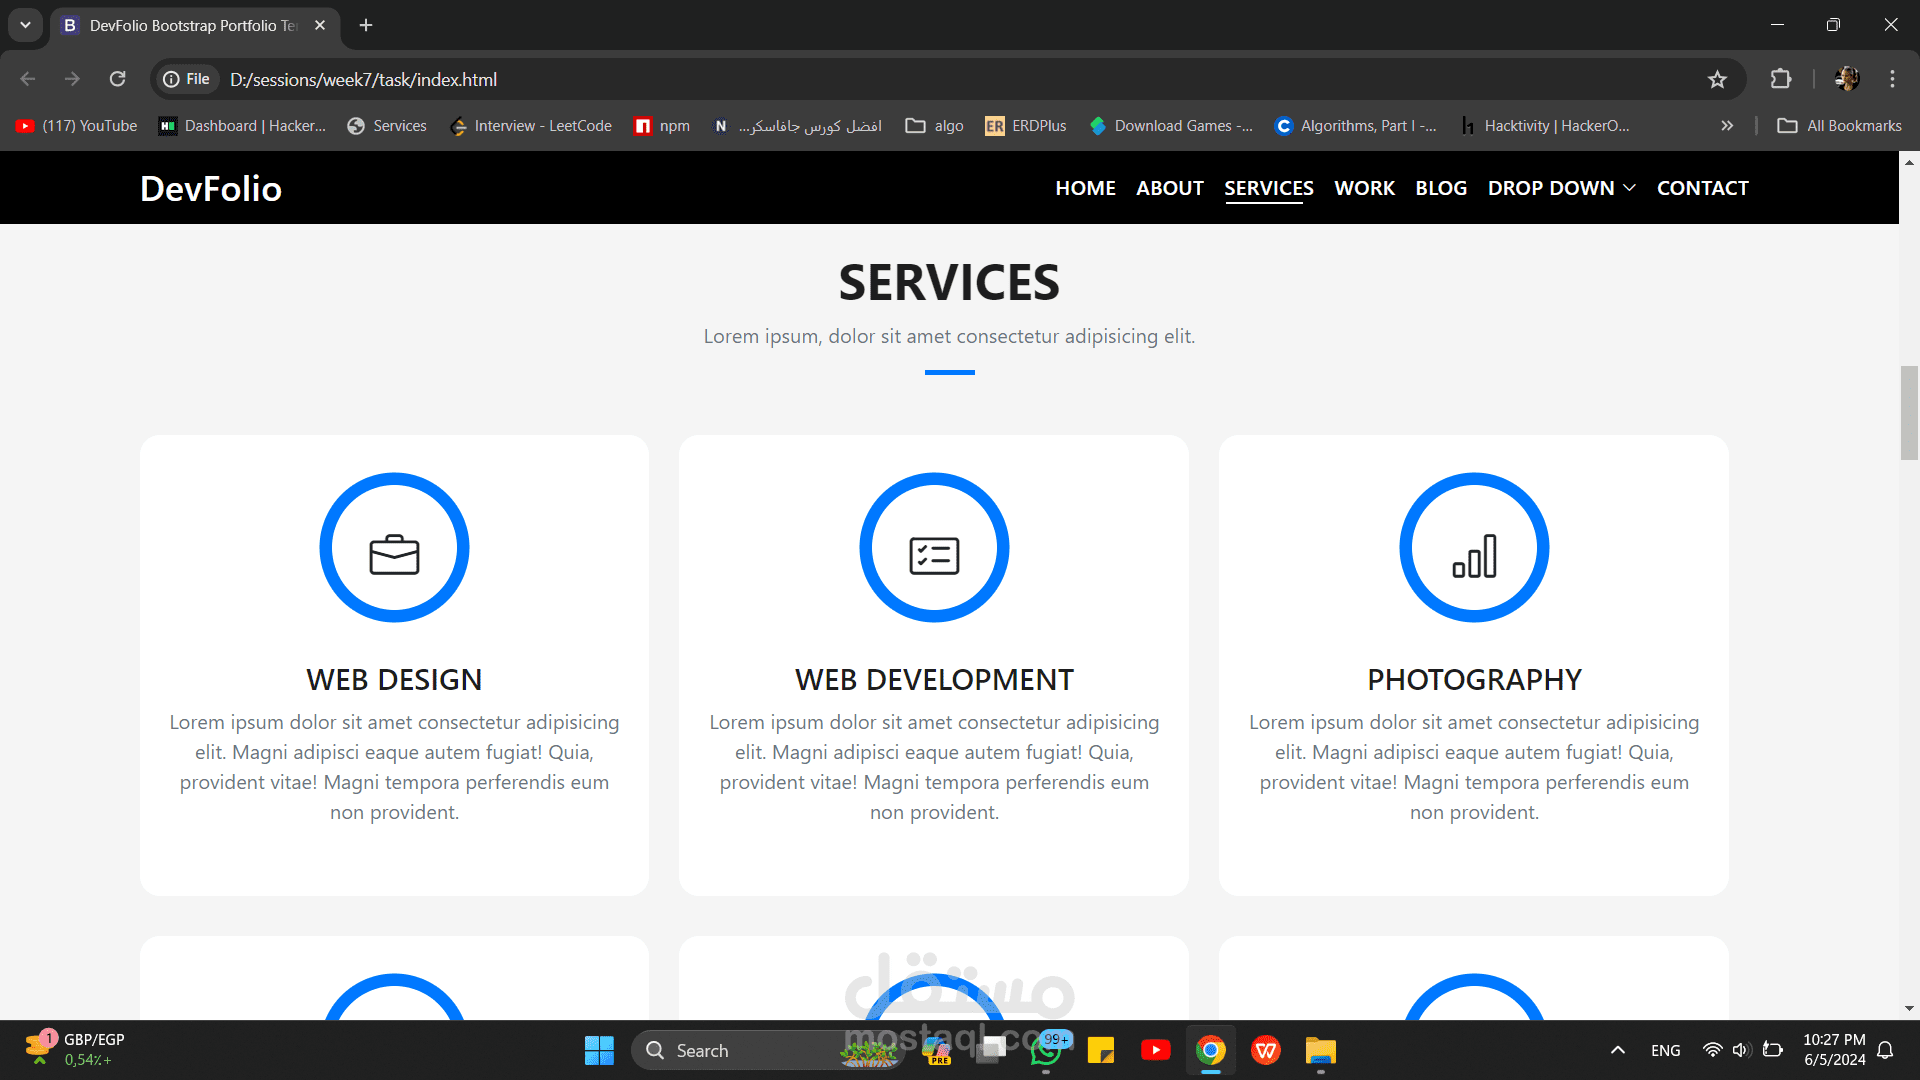Screen dimensions: 1920x1080
Task: Open YouTube app from taskbar
Action: tap(1155, 1050)
